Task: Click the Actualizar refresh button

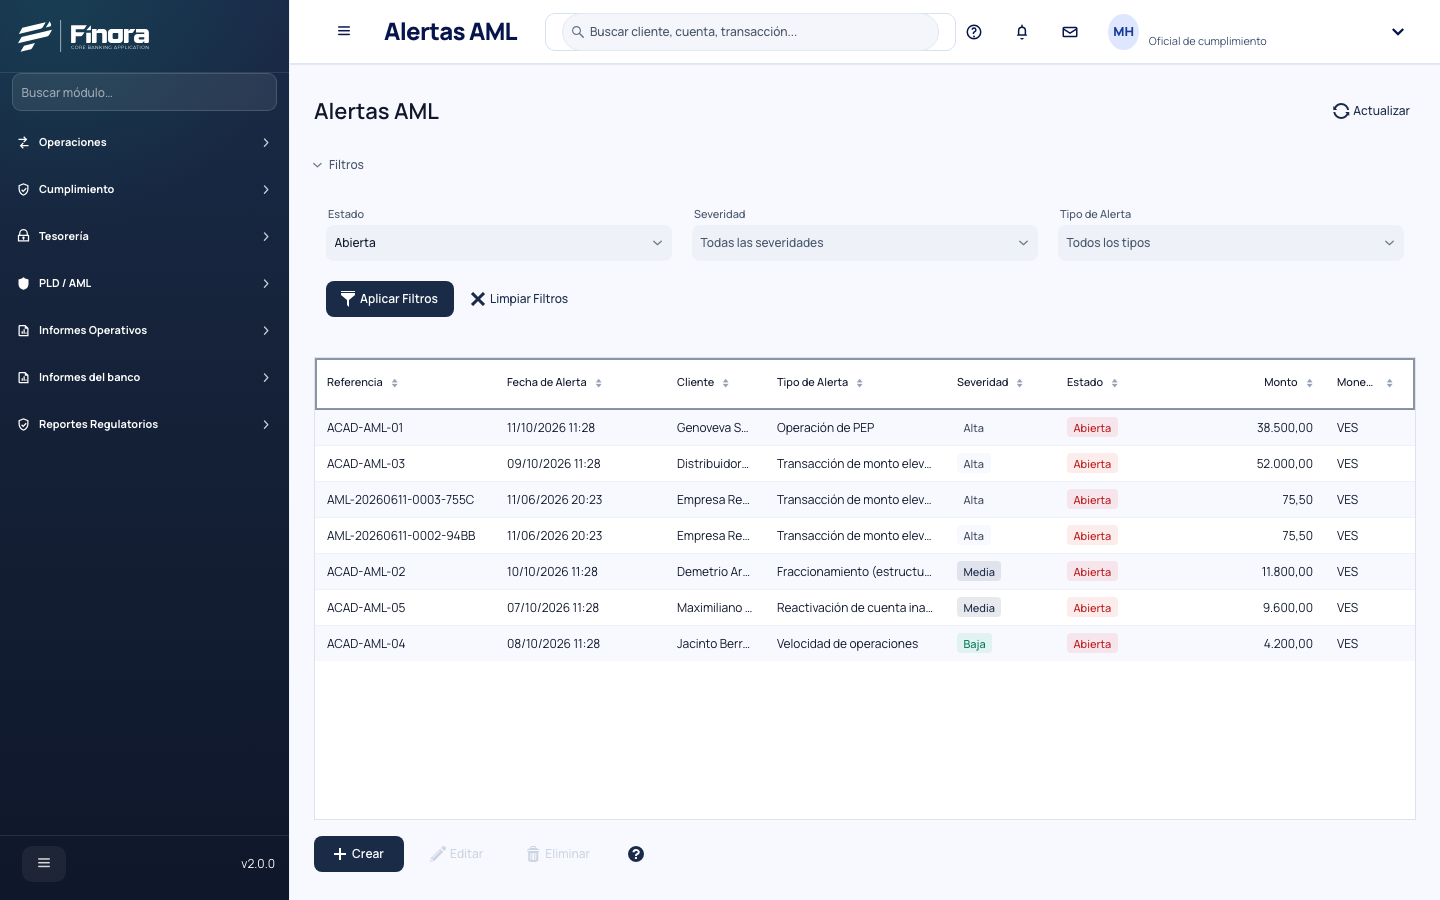Action: tap(1371, 111)
